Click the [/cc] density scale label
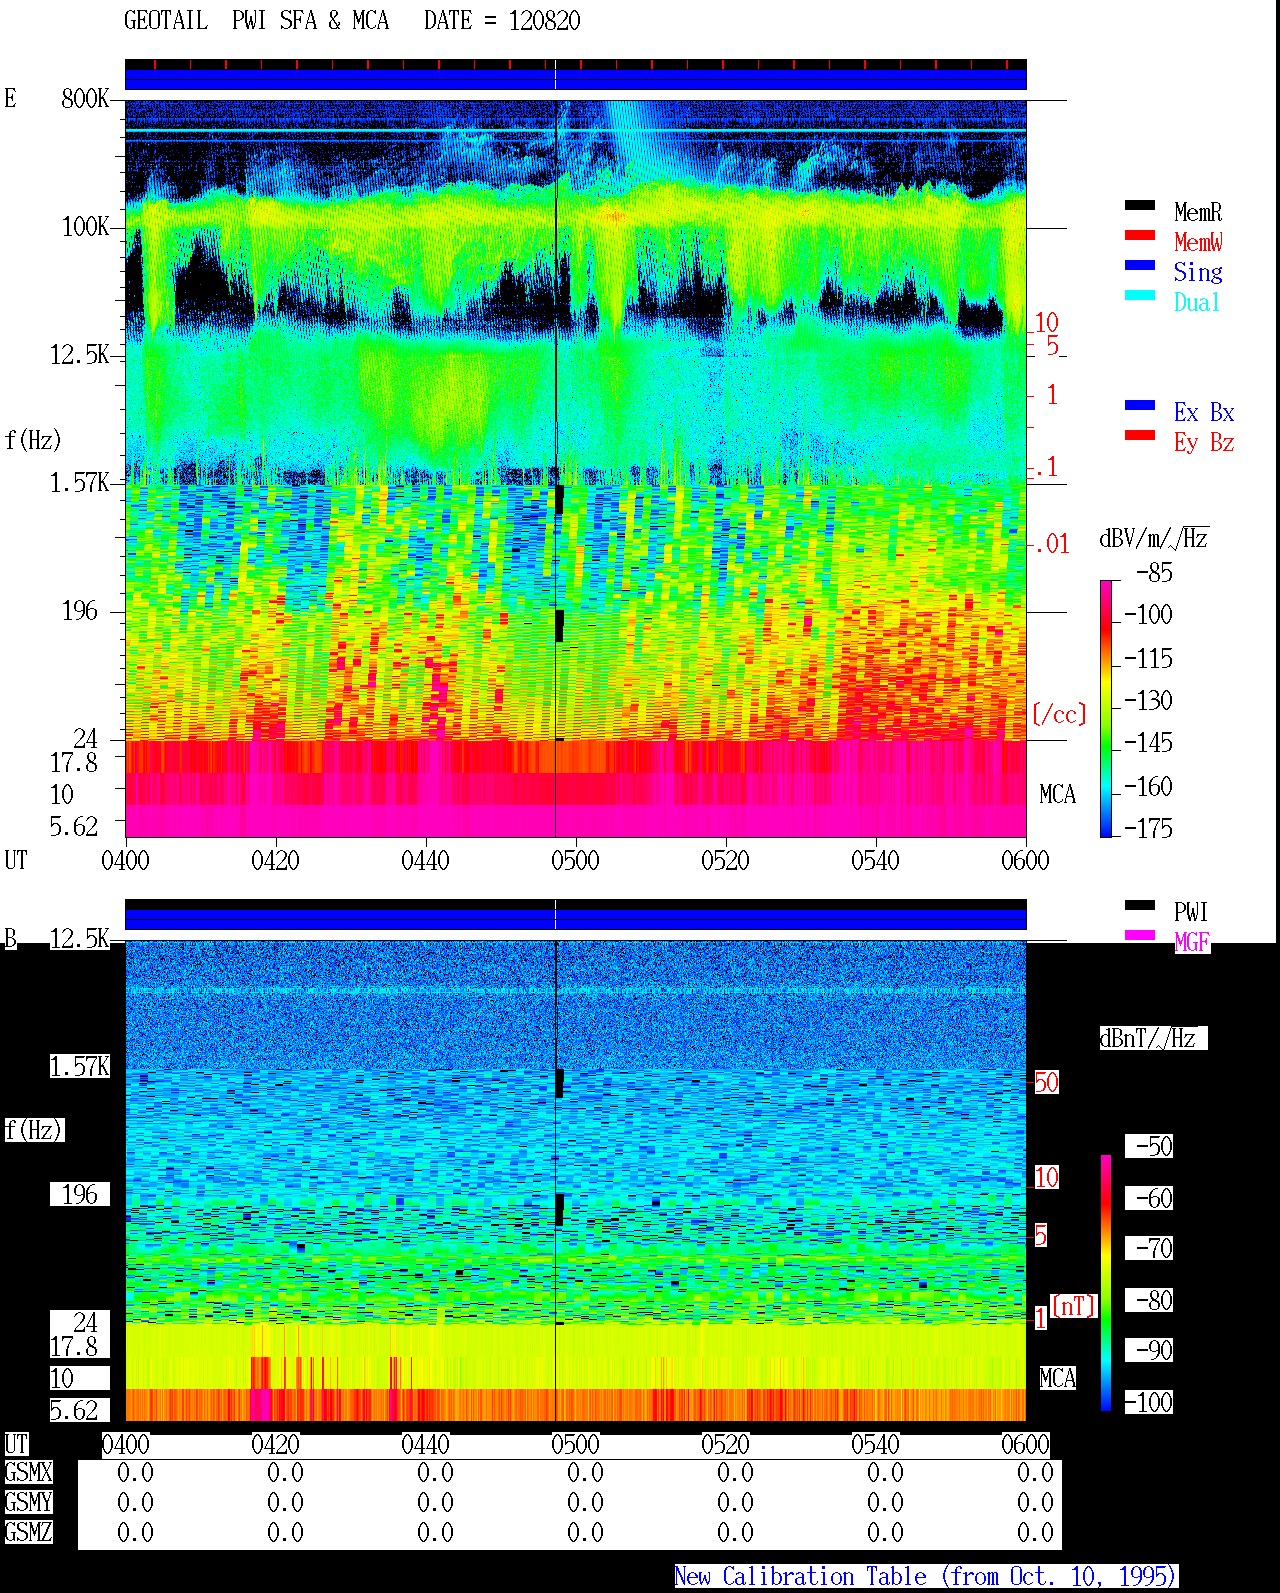This screenshot has height=1593, width=1280. [1059, 714]
